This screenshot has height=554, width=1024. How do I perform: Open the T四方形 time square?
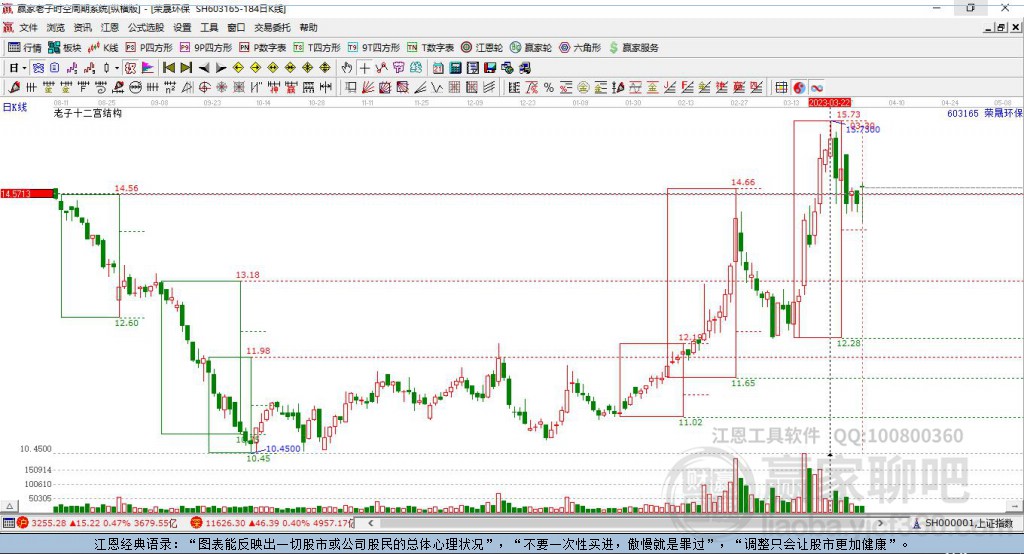tap(317, 48)
